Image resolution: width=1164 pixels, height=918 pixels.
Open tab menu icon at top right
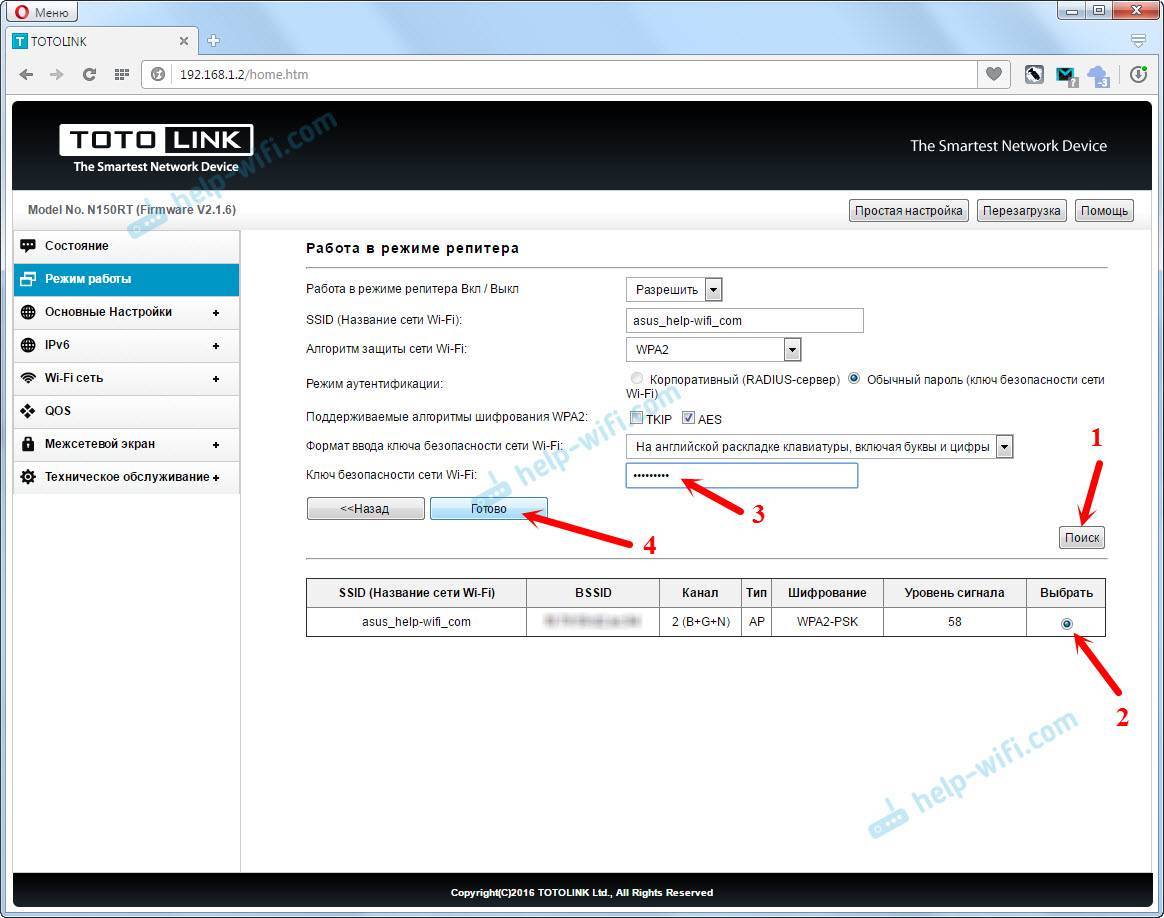click(x=1138, y=41)
